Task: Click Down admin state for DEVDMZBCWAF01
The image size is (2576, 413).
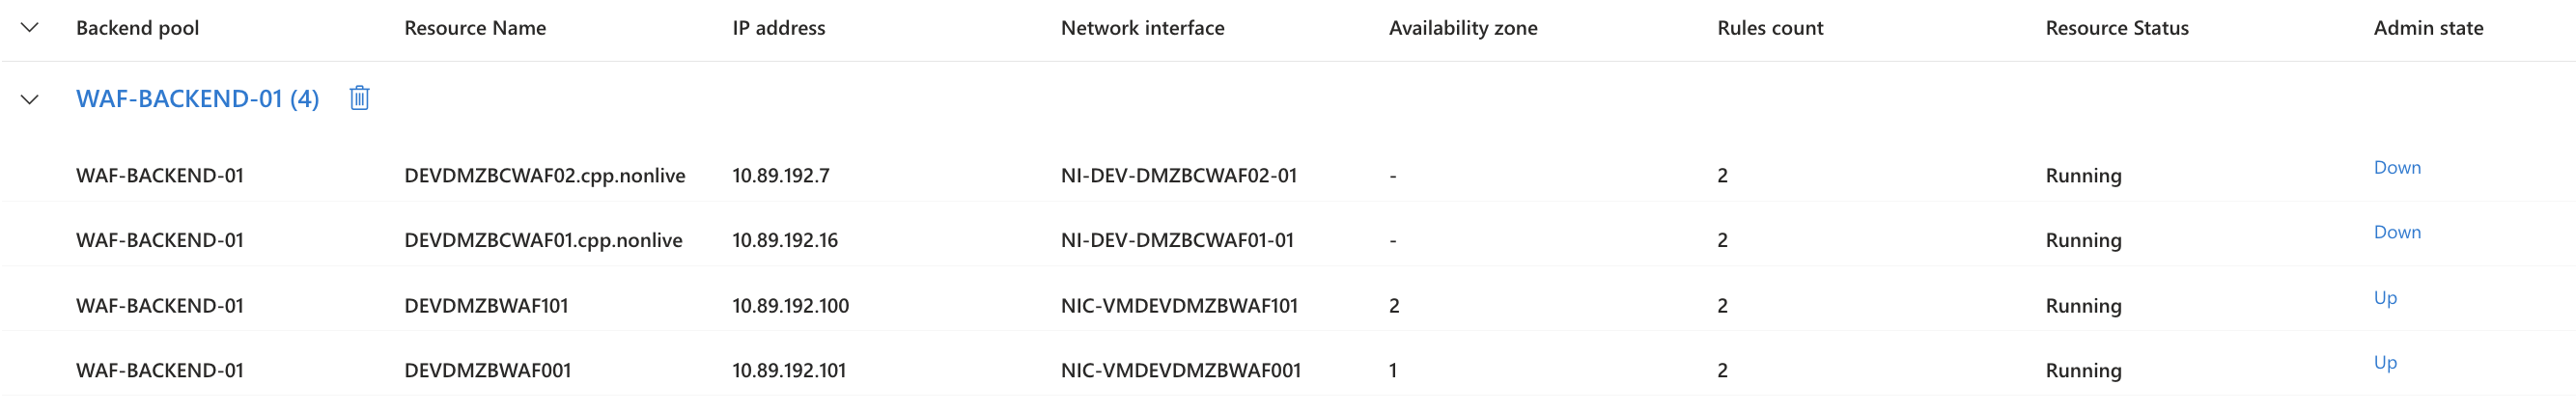Action: tap(2397, 232)
